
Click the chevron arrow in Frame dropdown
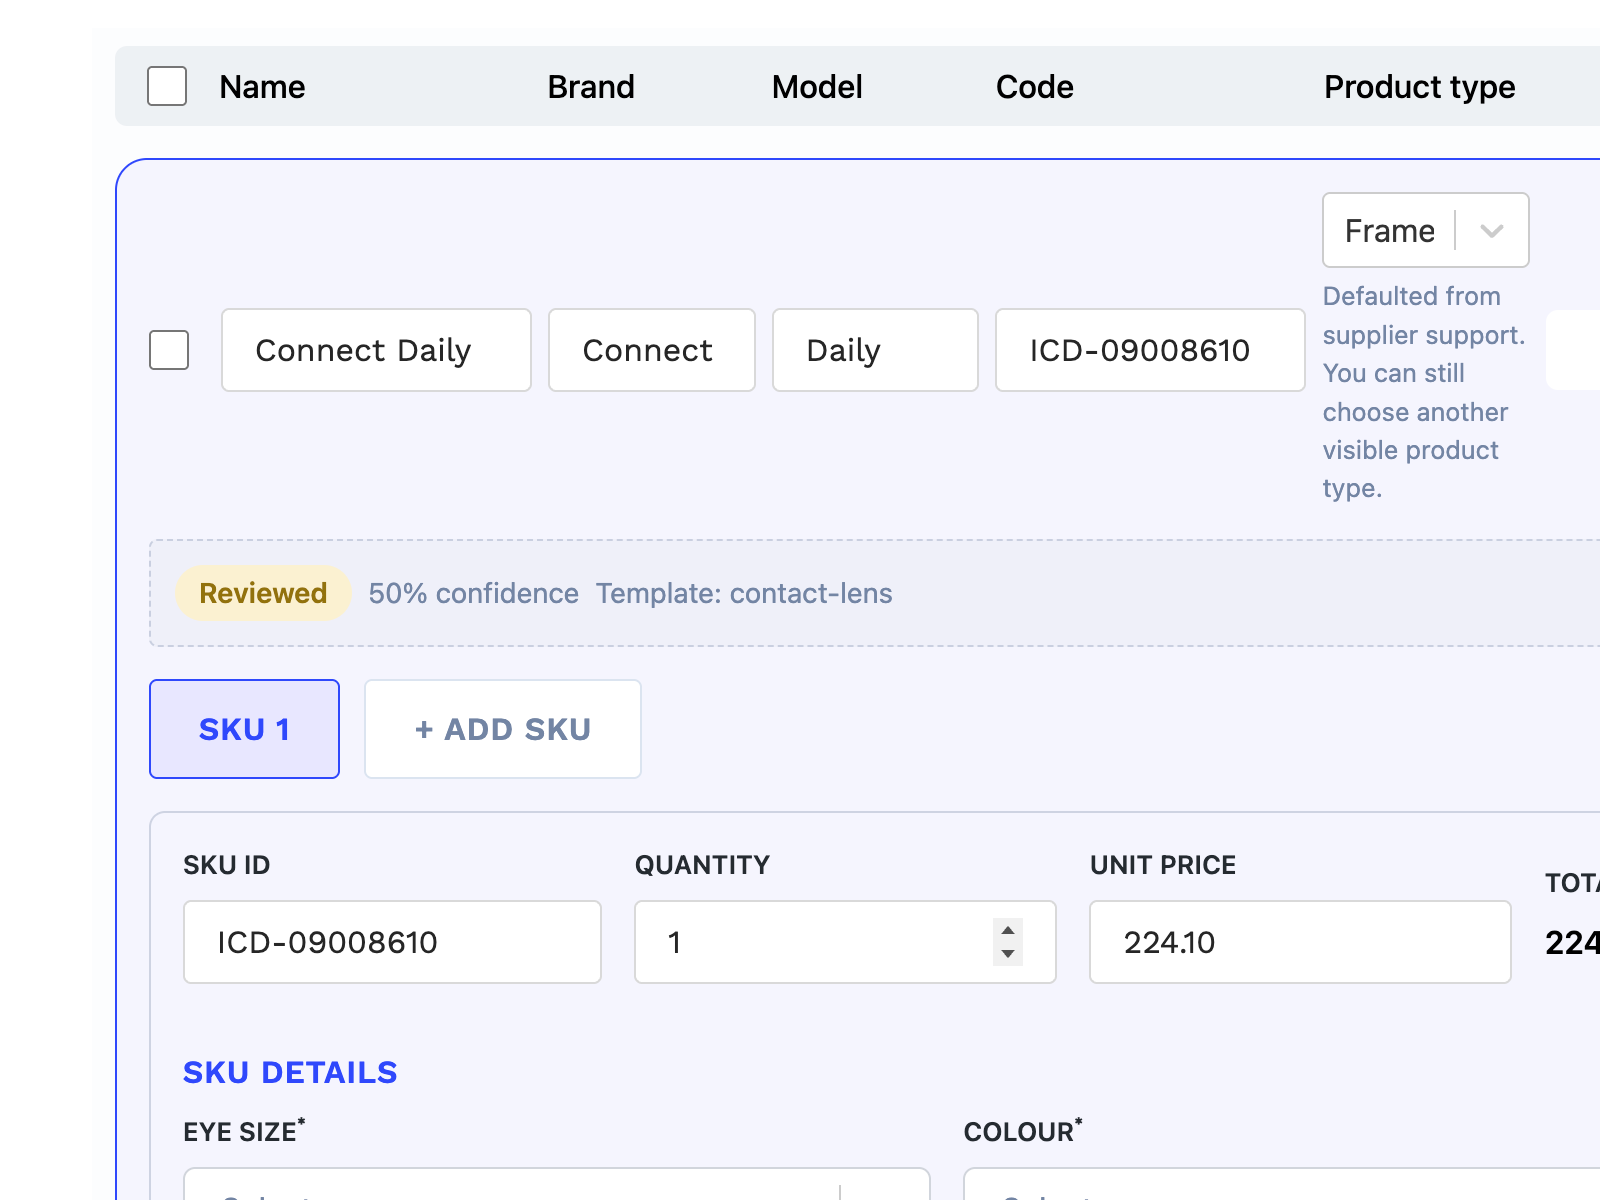coord(1492,231)
